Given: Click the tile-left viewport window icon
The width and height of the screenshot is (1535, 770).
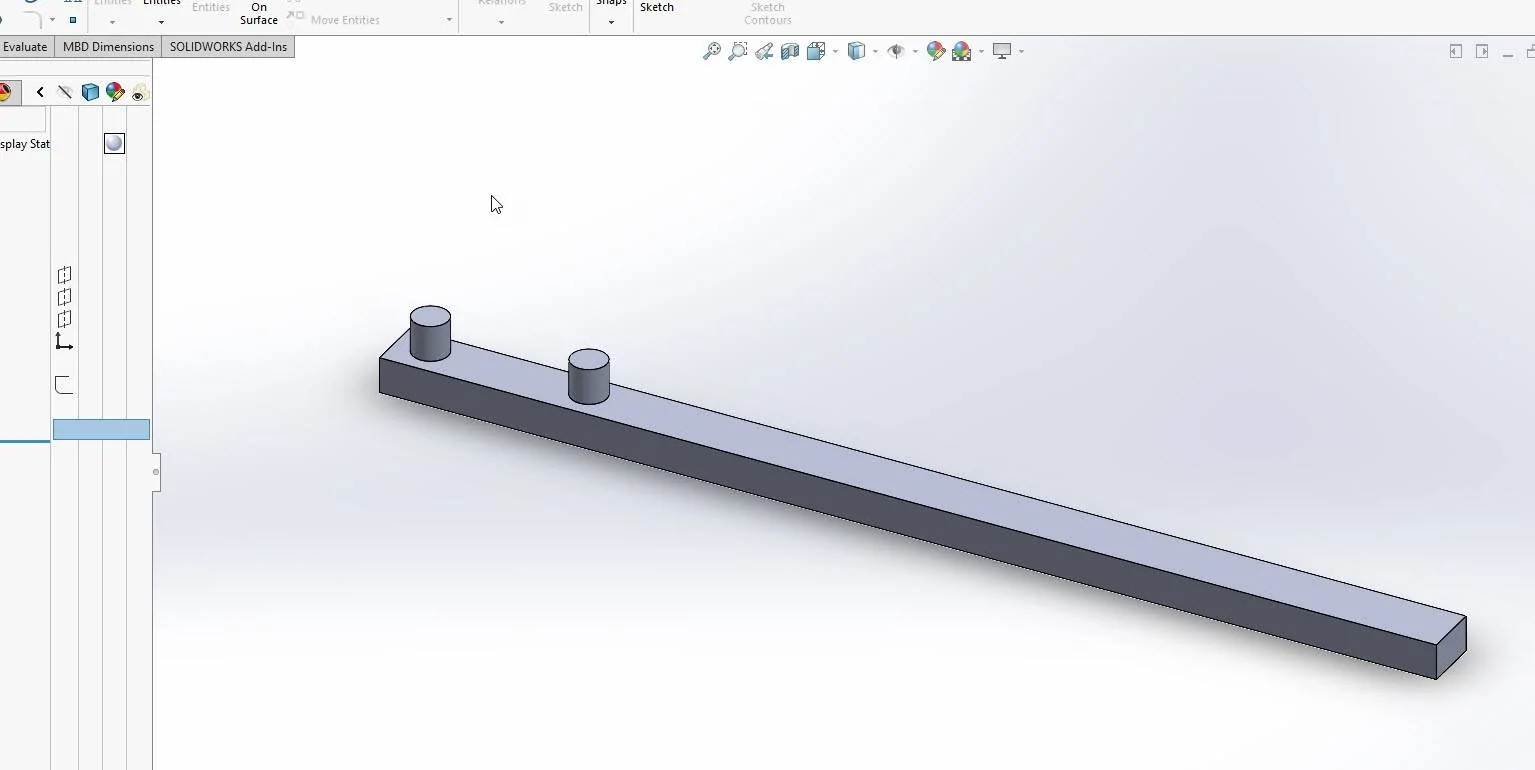Looking at the screenshot, I should point(1456,51).
